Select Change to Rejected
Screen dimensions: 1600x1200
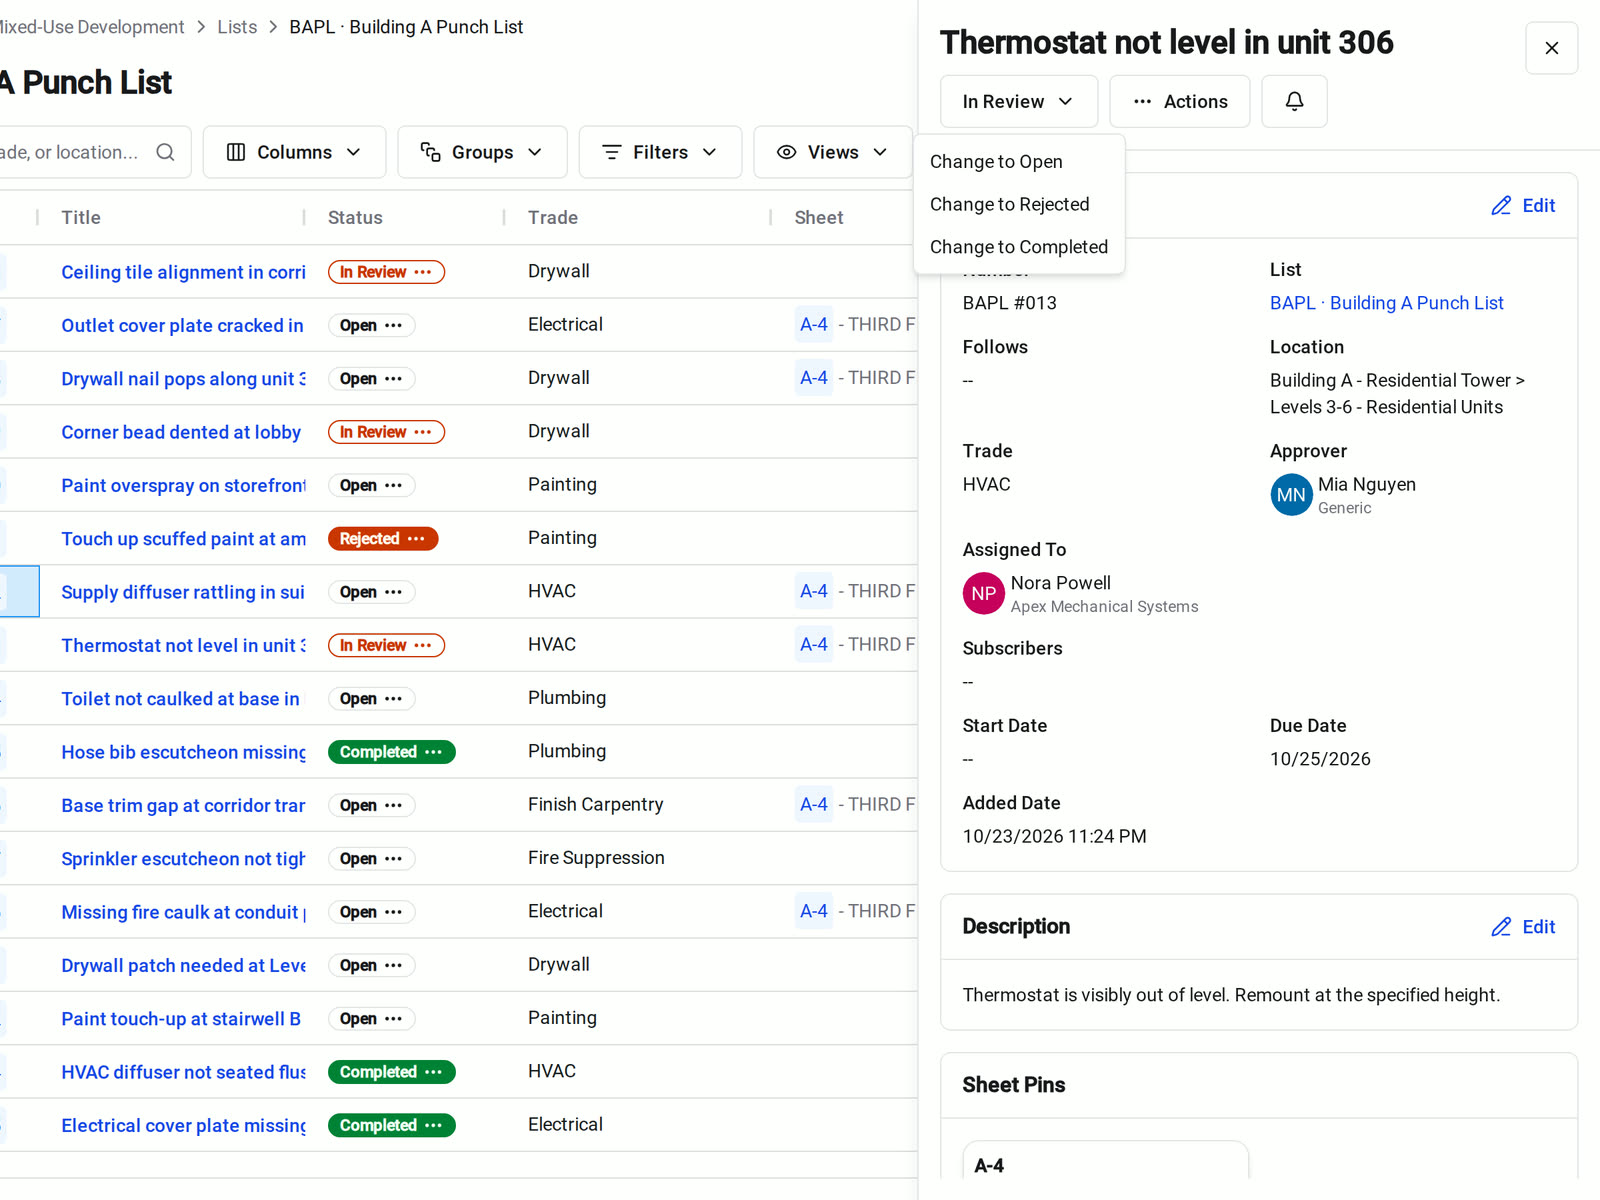pyautogui.click(x=1019, y=204)
